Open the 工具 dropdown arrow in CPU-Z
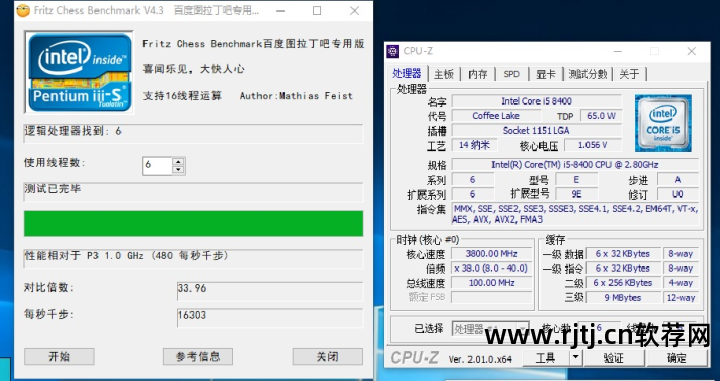720x381 pixels. tap(576, 358)
